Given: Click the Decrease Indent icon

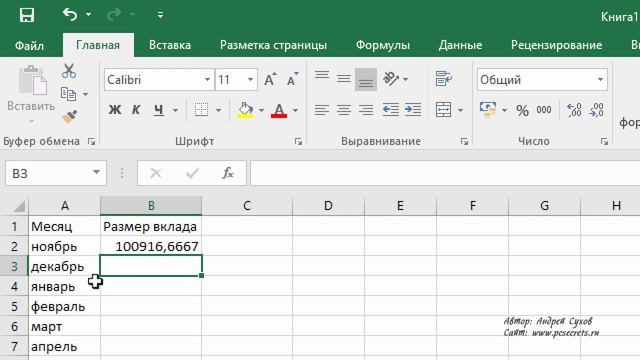Looking at the screenshot, I should (391, 110).
